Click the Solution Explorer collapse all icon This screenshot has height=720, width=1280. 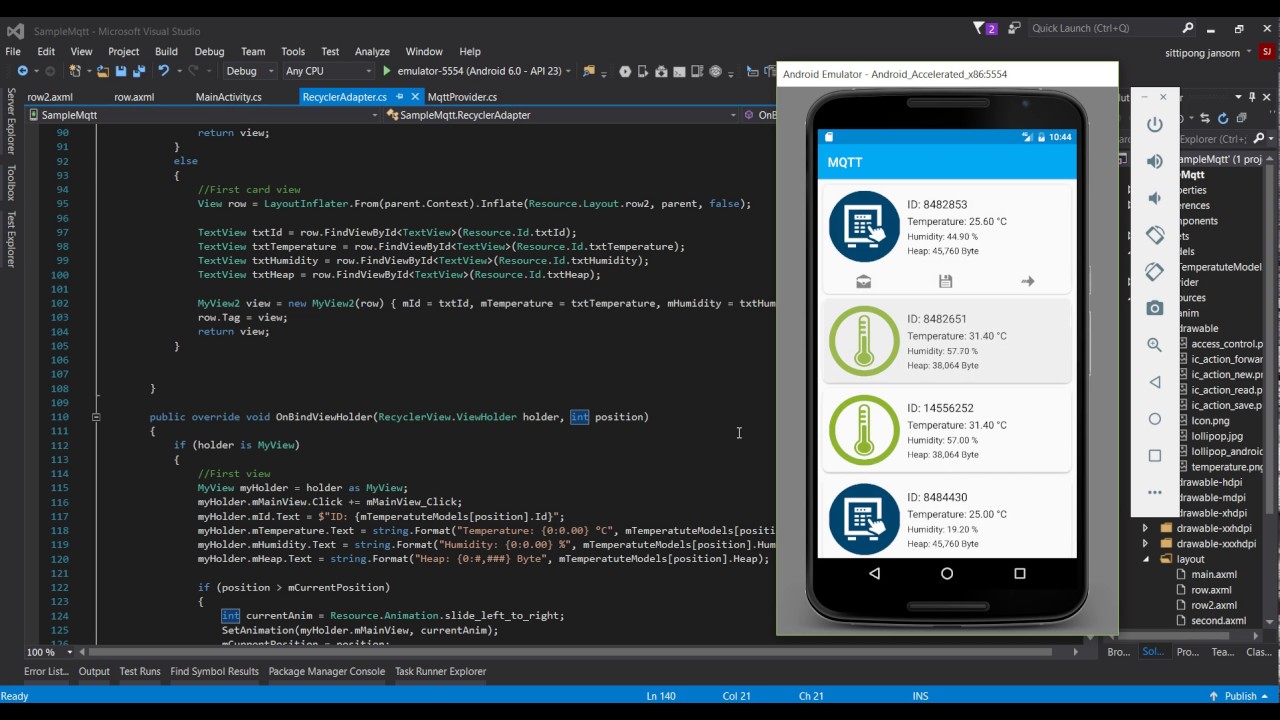tap(1241, 118)
